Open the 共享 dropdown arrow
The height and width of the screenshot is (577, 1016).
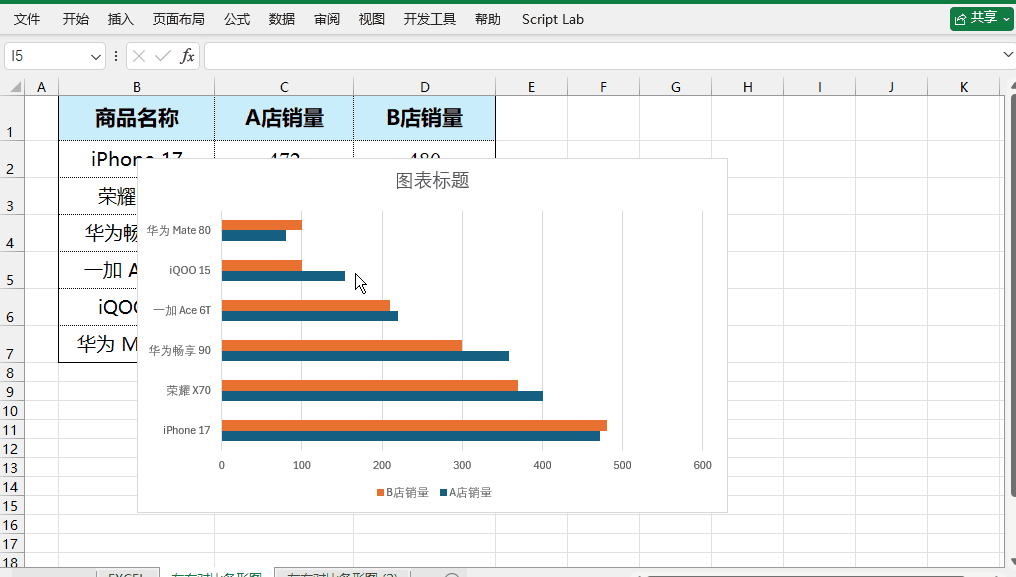(1006, 19)
